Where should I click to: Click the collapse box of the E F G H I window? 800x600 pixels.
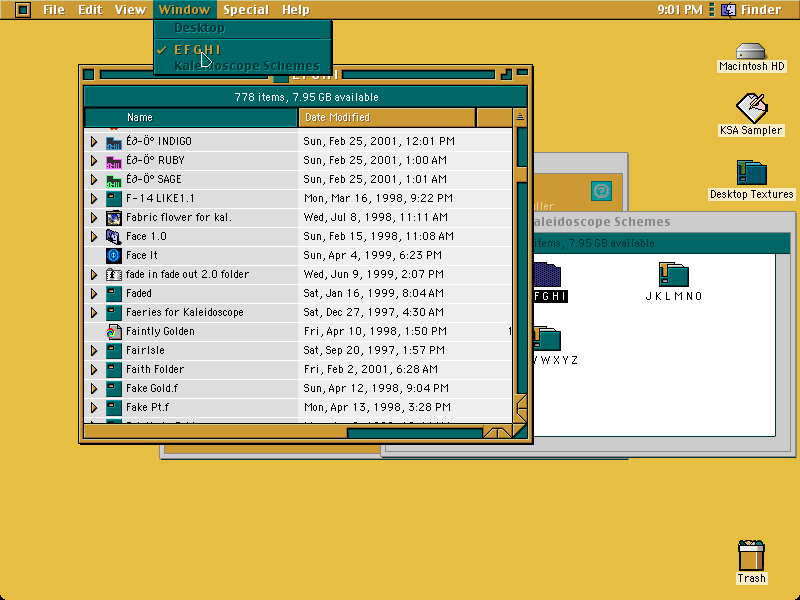pyautogui.click(x=522, y=74)
